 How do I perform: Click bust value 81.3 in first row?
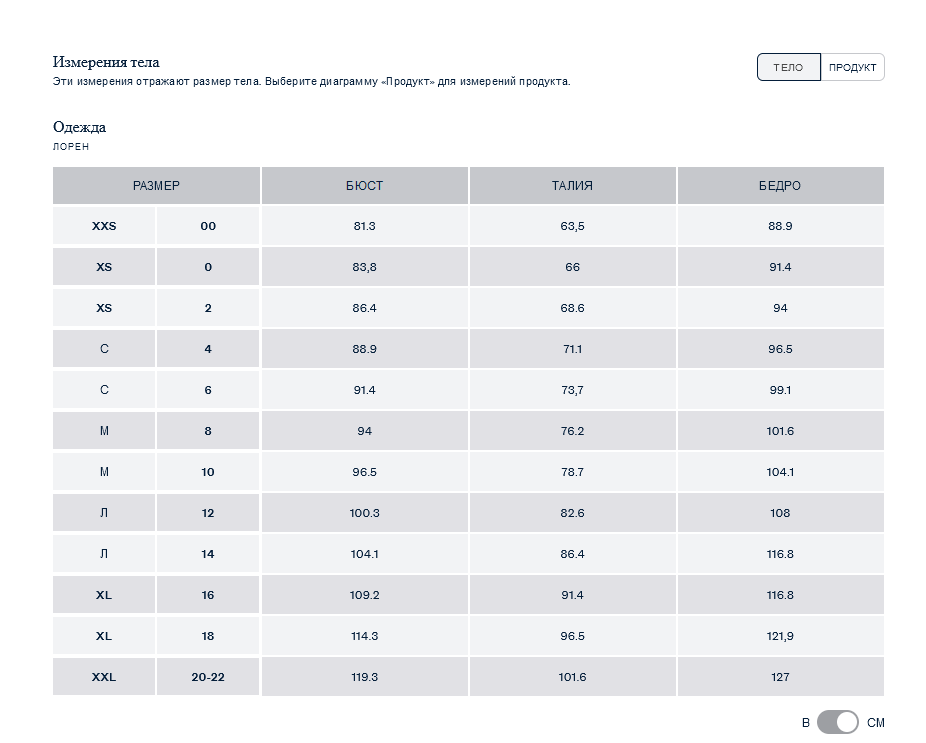point(364,226)
